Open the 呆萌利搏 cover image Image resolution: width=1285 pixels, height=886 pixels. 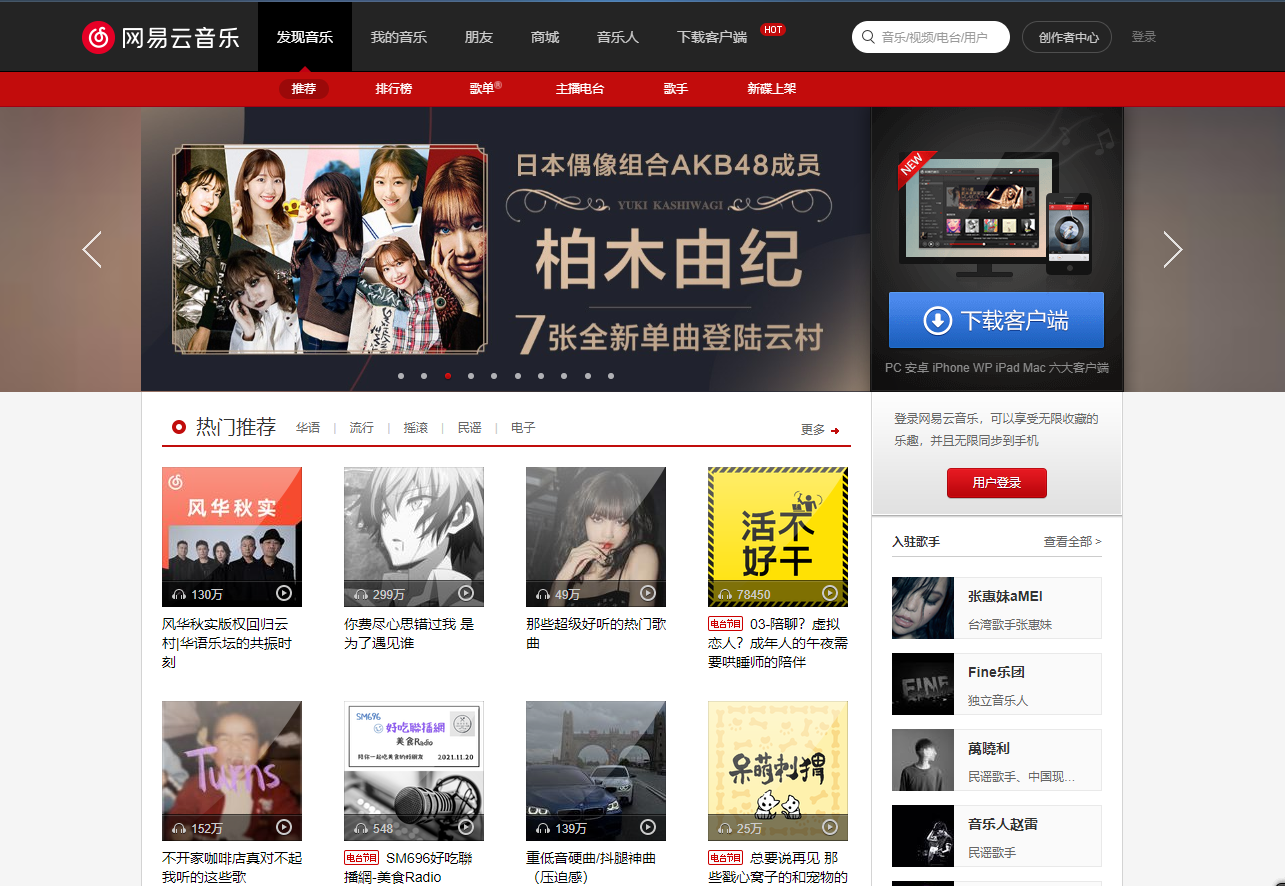[778, 771]
